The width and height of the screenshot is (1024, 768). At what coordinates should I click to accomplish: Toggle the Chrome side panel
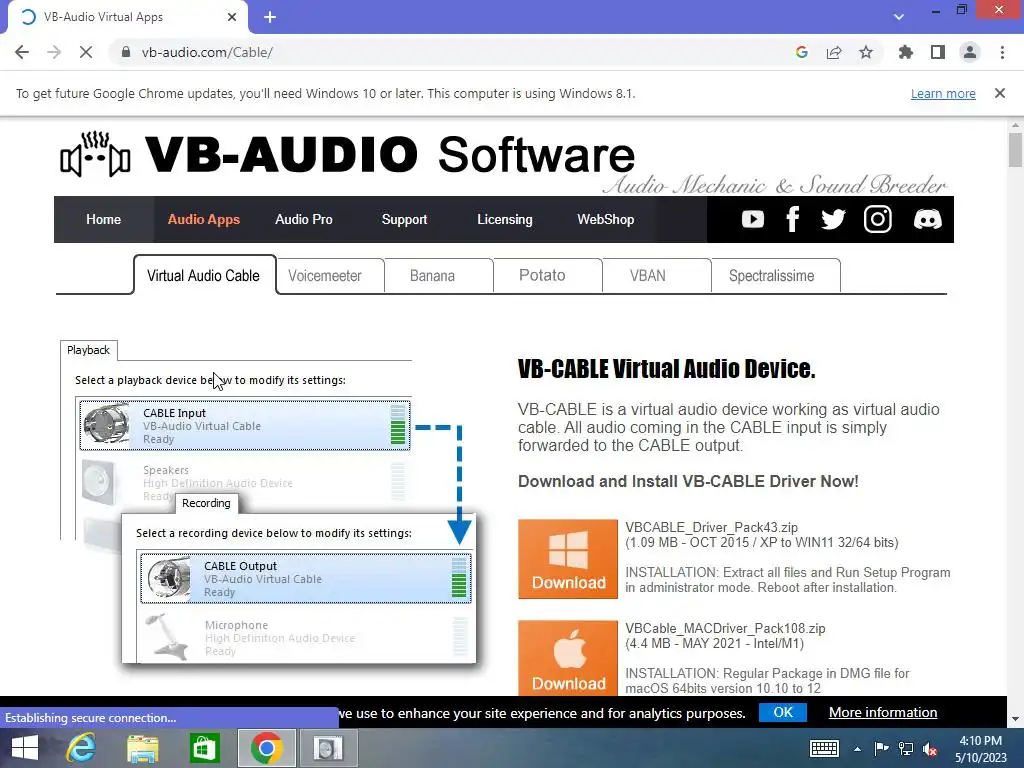pyautogui.click(x=938, y=52)
